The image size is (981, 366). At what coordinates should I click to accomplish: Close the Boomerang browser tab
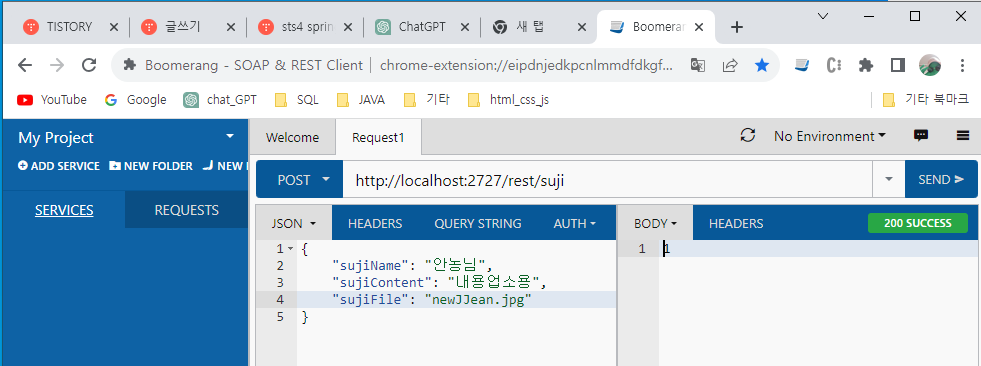point(699,27)
